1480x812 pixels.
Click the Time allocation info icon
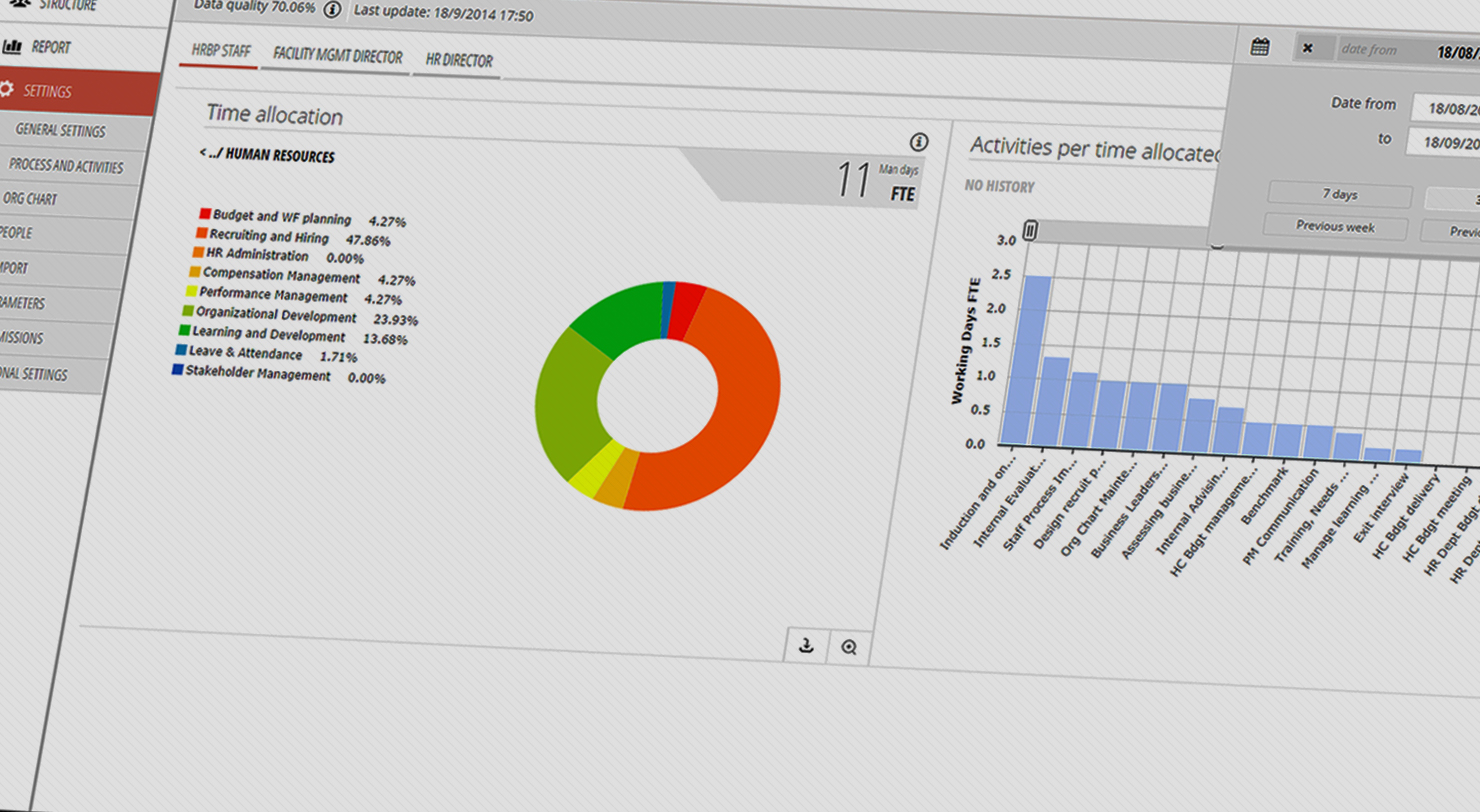pyautogui.click(x=919, y=142)
